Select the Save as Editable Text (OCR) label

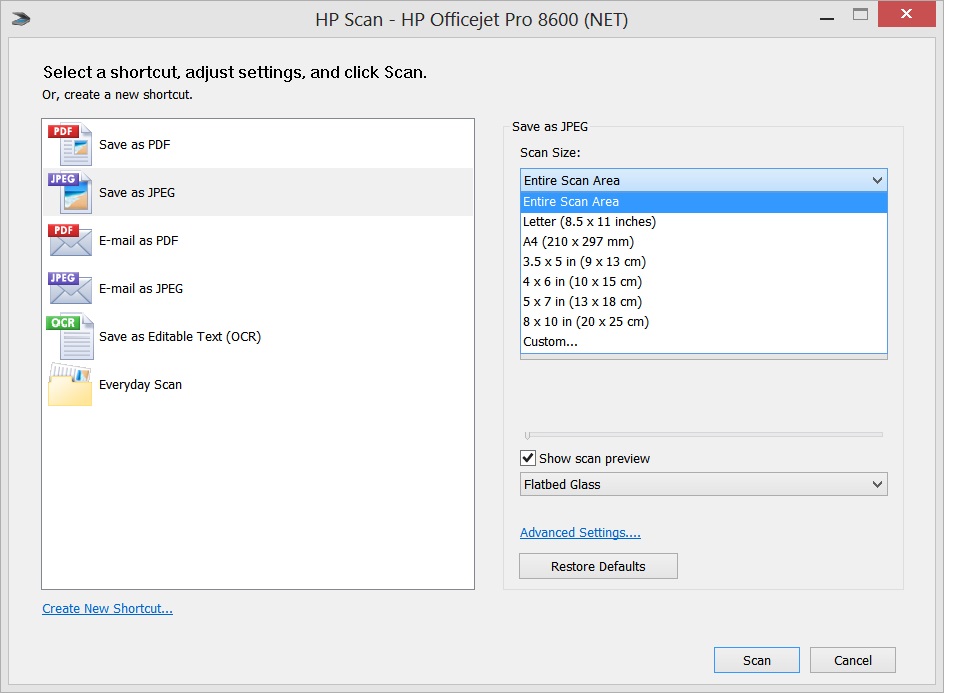point(180,337)
